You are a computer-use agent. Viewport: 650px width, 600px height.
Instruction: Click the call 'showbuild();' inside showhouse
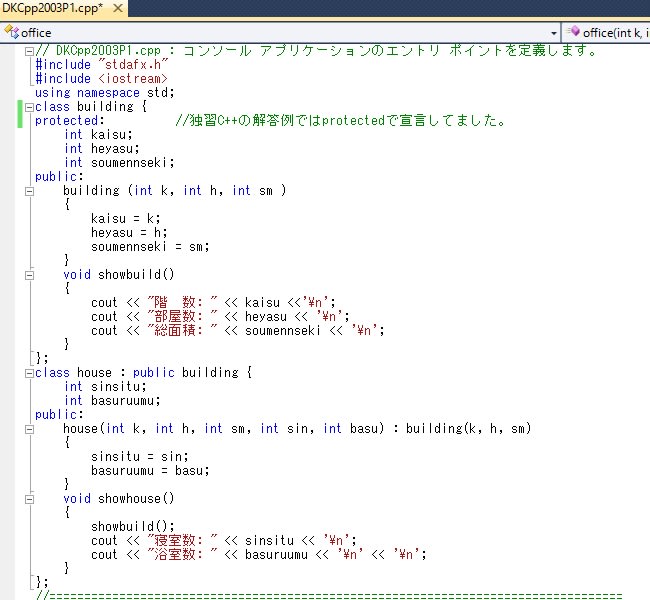coord(133,527)
